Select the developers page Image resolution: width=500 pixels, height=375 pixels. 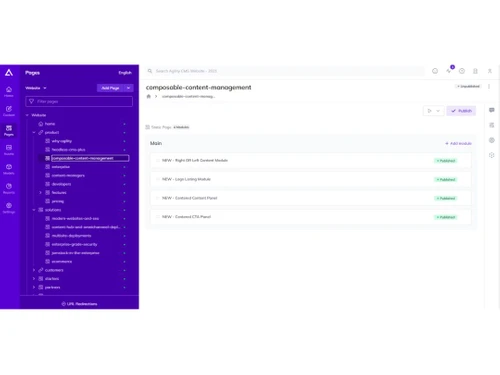click(x=61, y=184)
